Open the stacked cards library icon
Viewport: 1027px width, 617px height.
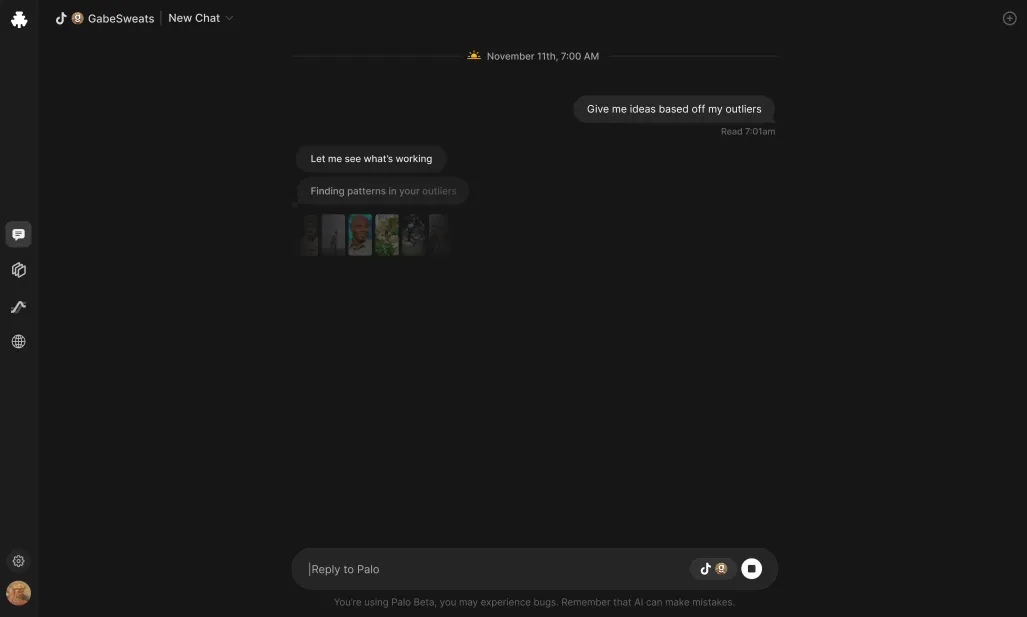(x=18, y=270)
